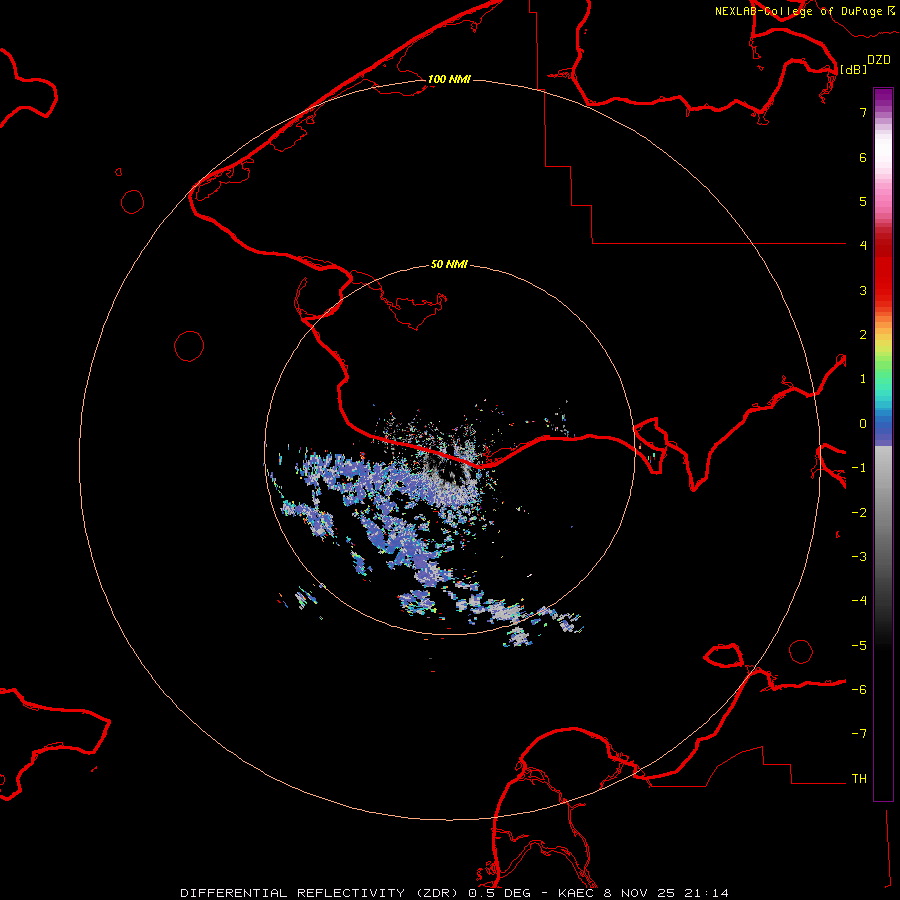Click the -5 value on color scale
The image size is (900, 900).
coord(859,646)
